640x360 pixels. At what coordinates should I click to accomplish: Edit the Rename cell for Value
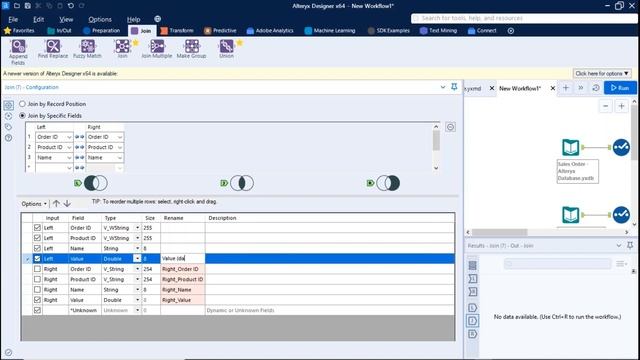[x=182, y=258]
